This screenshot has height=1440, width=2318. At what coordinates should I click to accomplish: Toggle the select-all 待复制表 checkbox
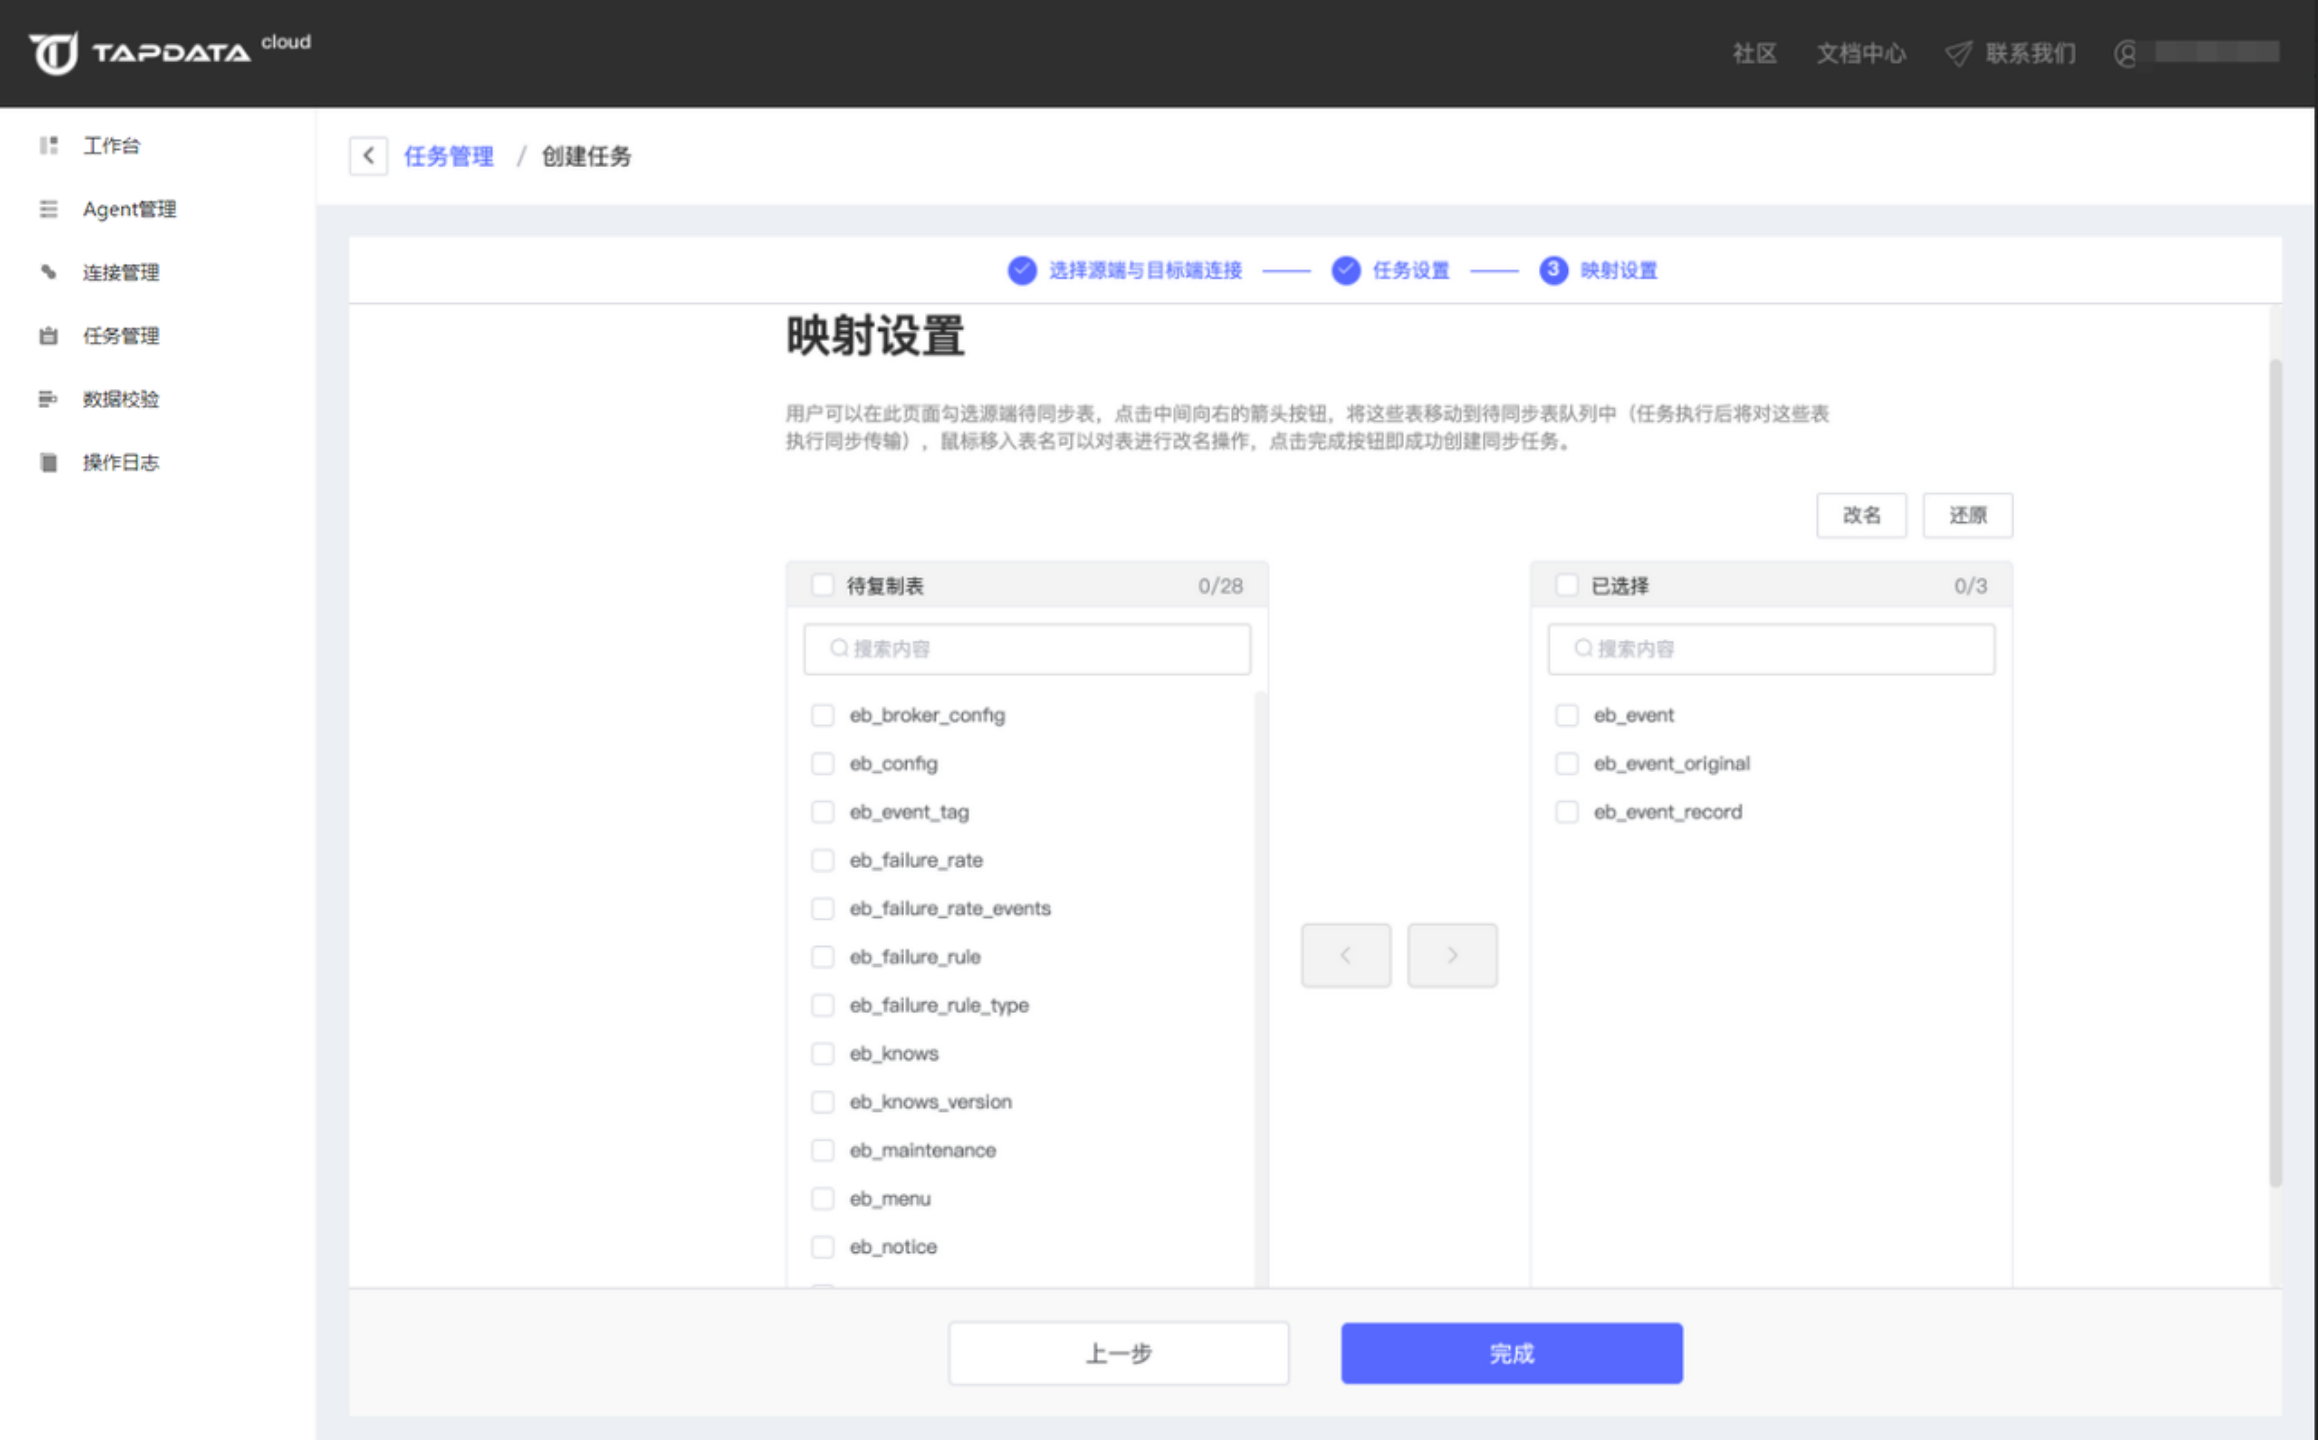[x=822, y=586]
